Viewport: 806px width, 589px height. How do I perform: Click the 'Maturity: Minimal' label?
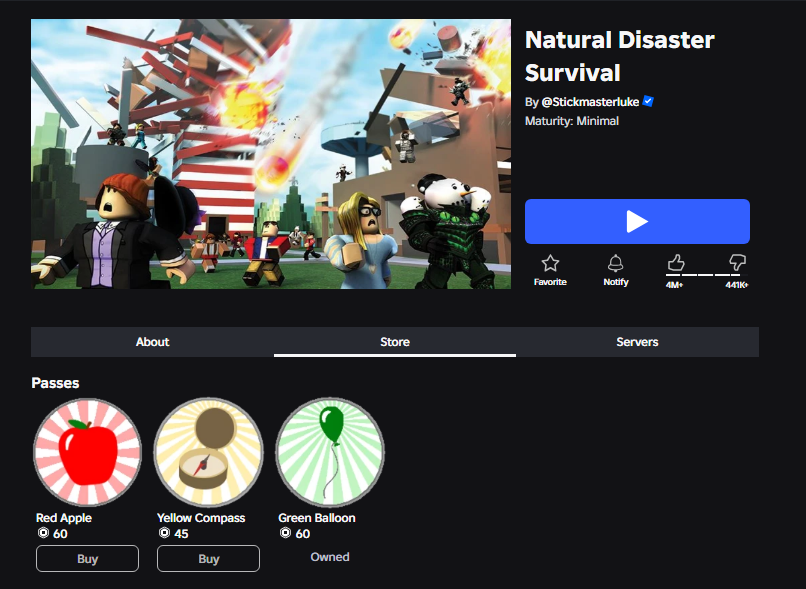point(572,121)
